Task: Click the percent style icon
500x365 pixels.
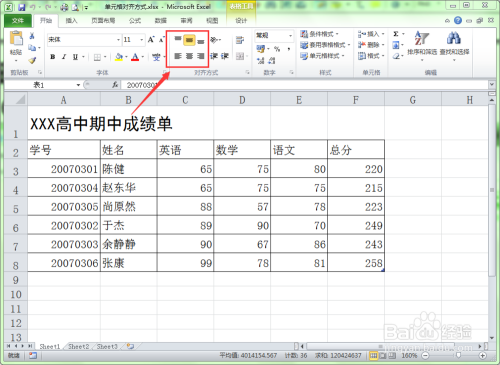Action: [277, 49]
